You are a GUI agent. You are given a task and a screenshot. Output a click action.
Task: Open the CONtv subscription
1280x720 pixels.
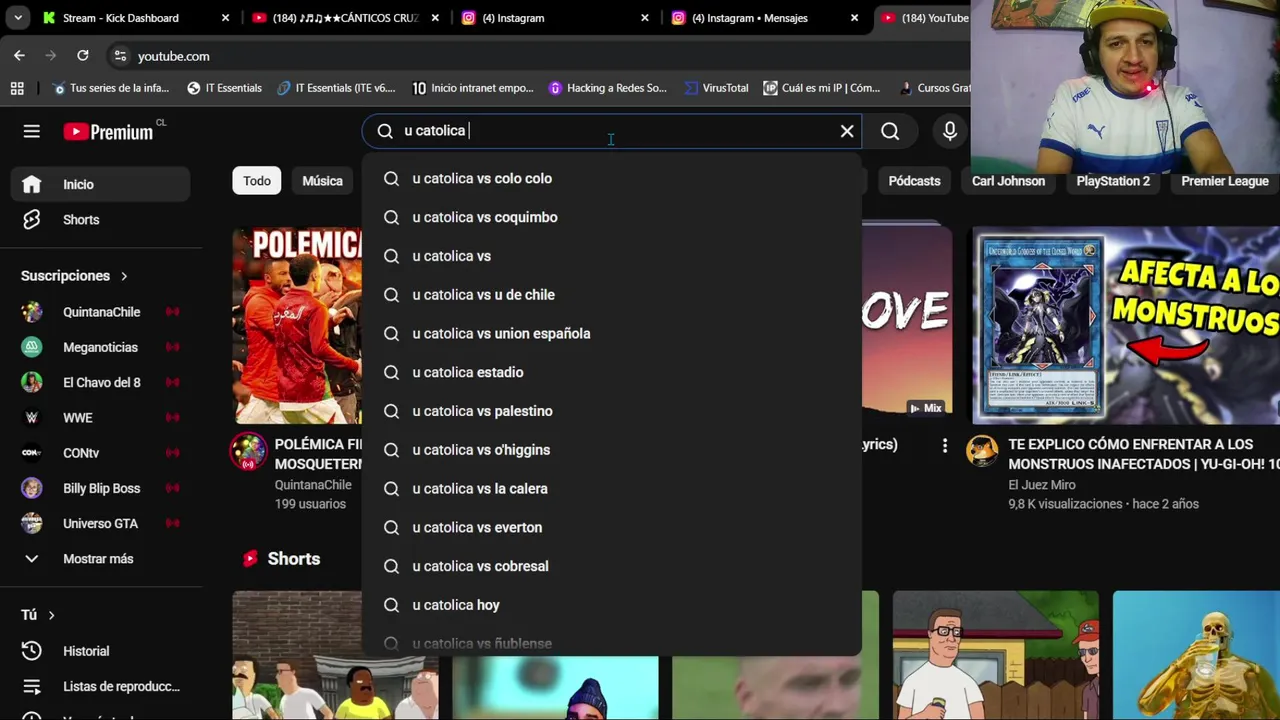(x=100, y=453)
